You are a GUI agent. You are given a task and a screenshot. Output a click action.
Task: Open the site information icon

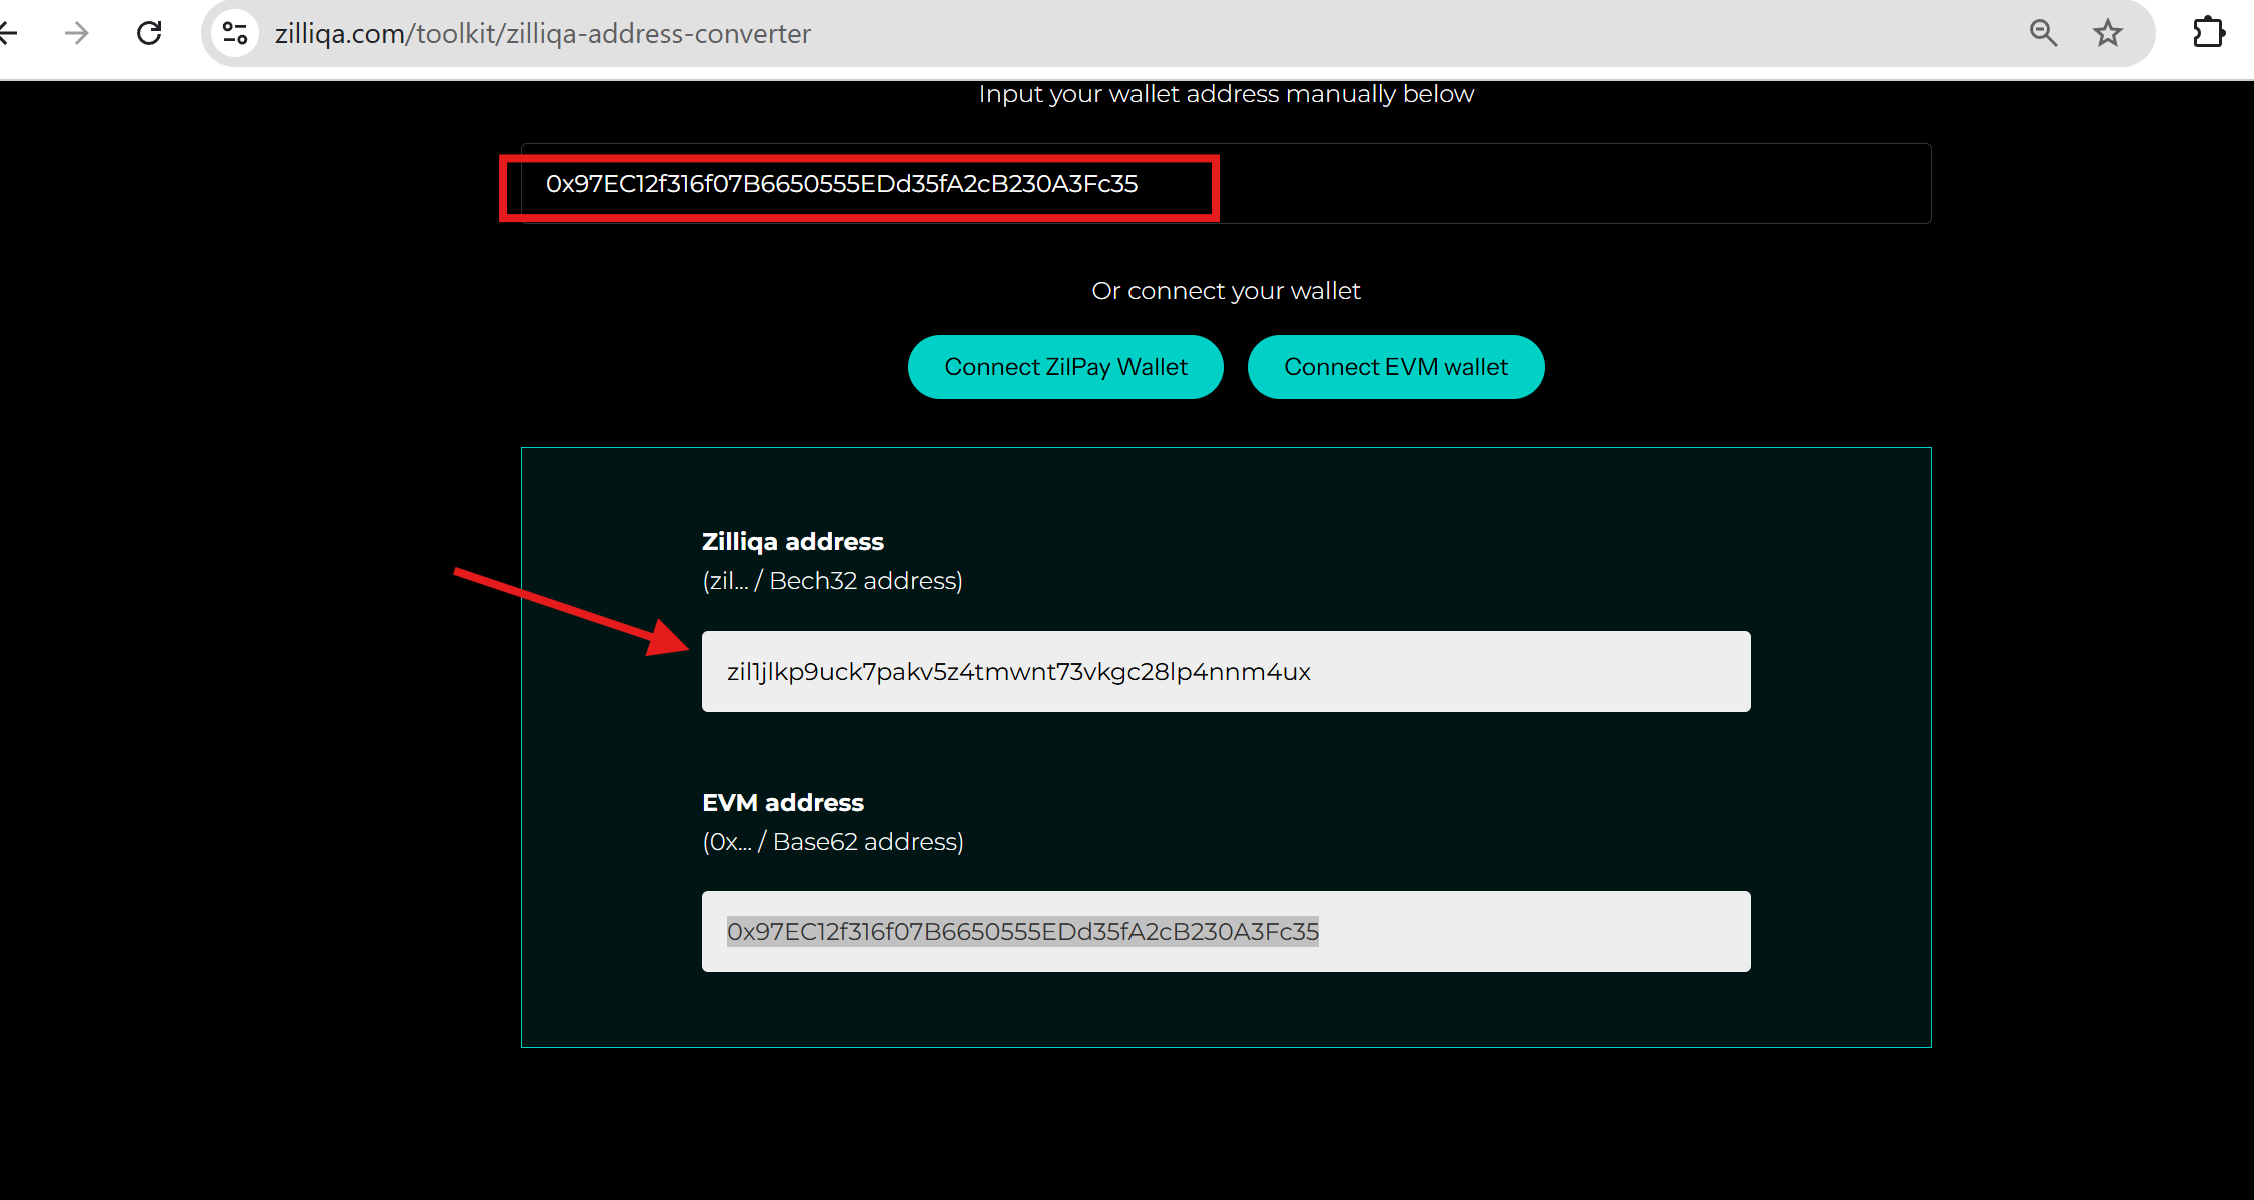click(235, 33)
